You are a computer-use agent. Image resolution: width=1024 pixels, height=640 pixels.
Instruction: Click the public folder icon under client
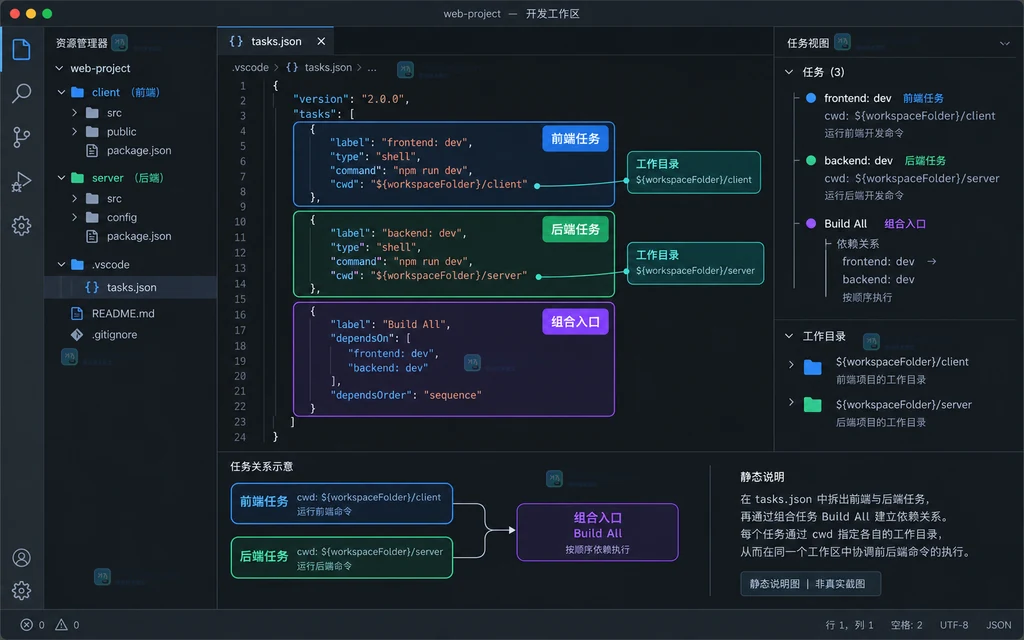coord(93,132)
